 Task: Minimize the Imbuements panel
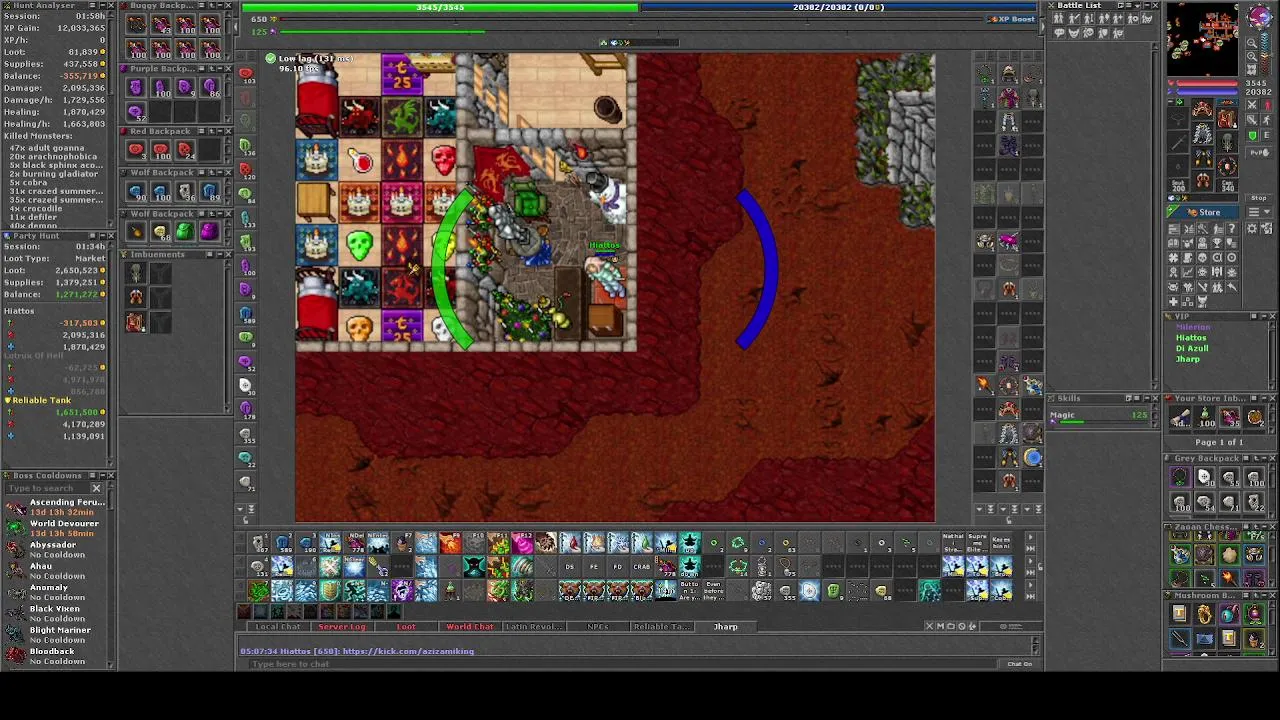219,255
